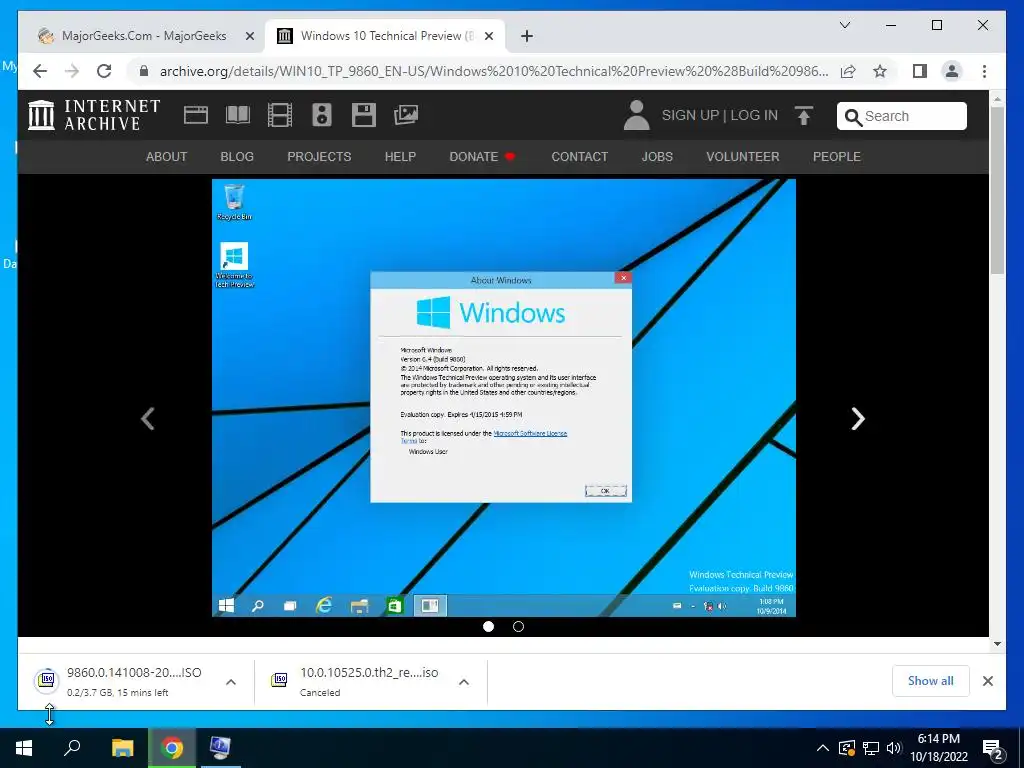Open the ABOUT menu item

pyautogui.click(x=167, y=157)
